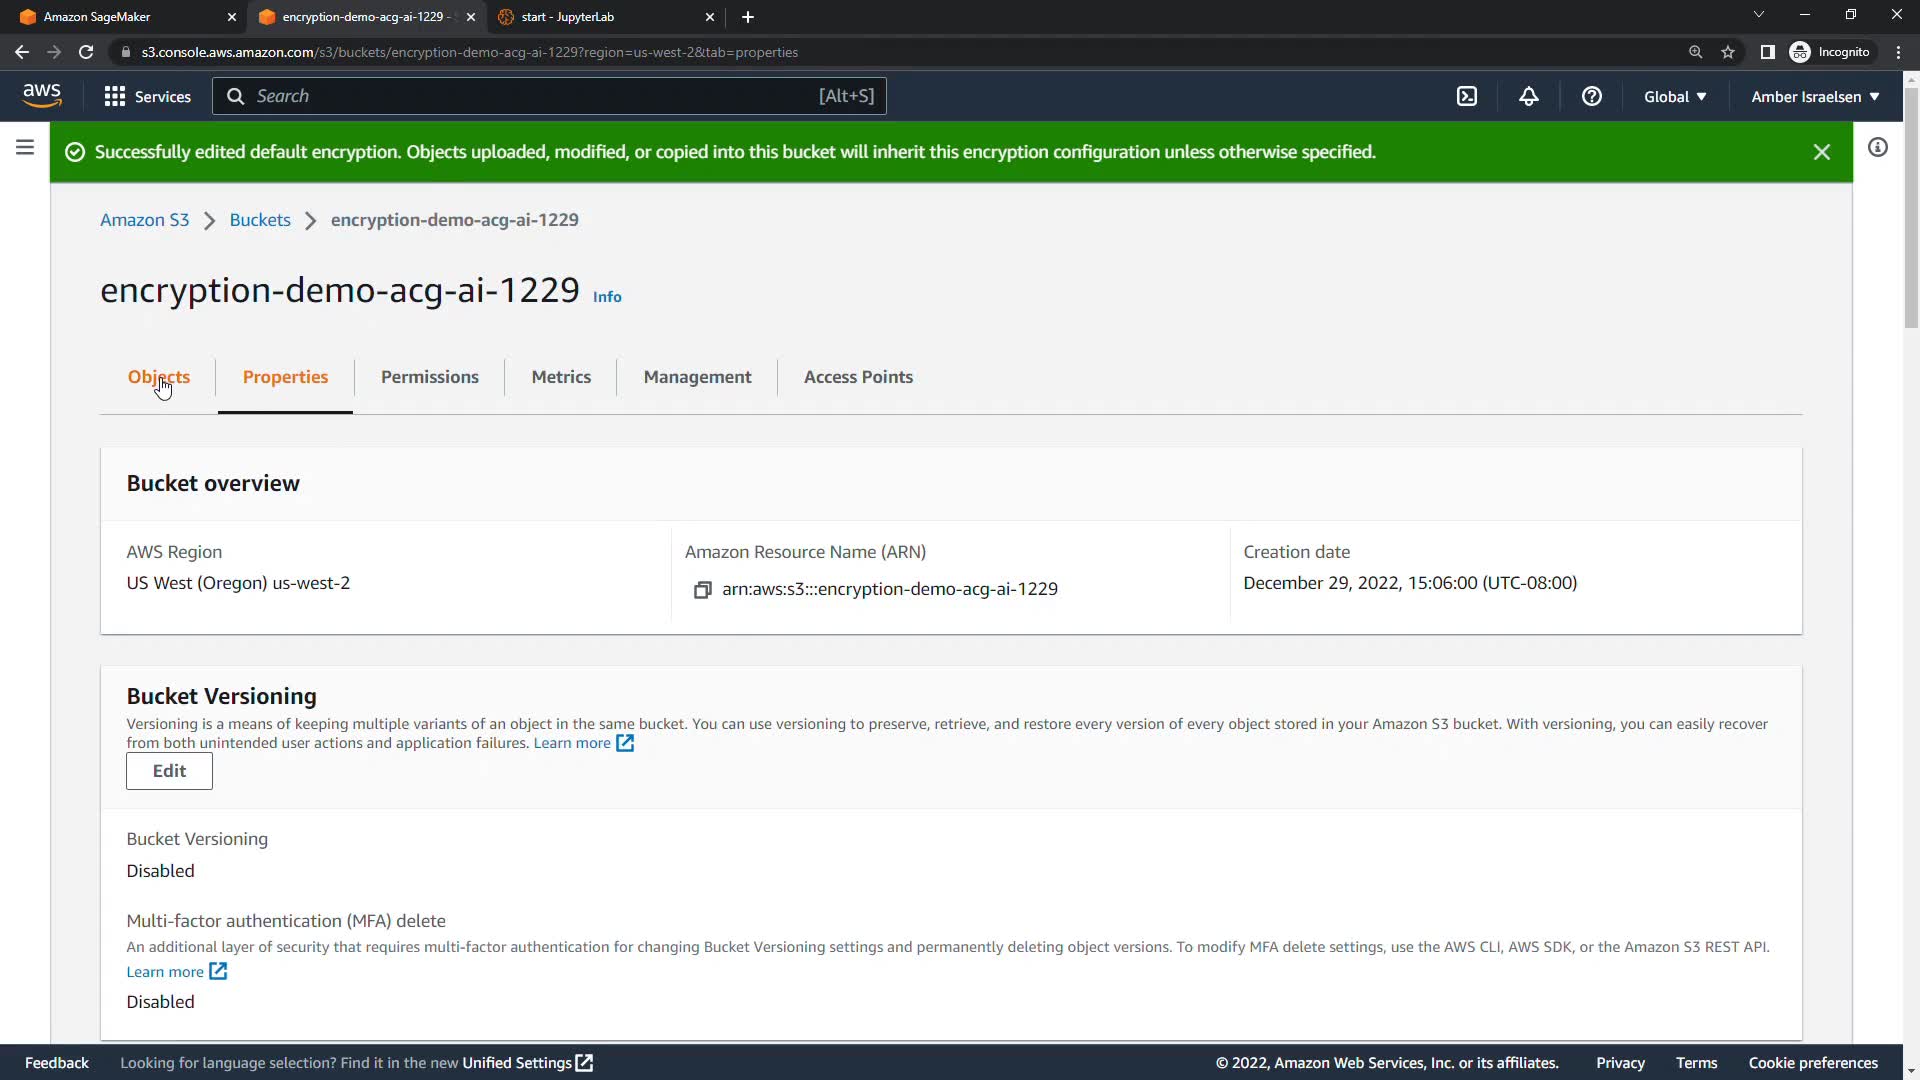Open notifications bell icon

[1528, 96]
